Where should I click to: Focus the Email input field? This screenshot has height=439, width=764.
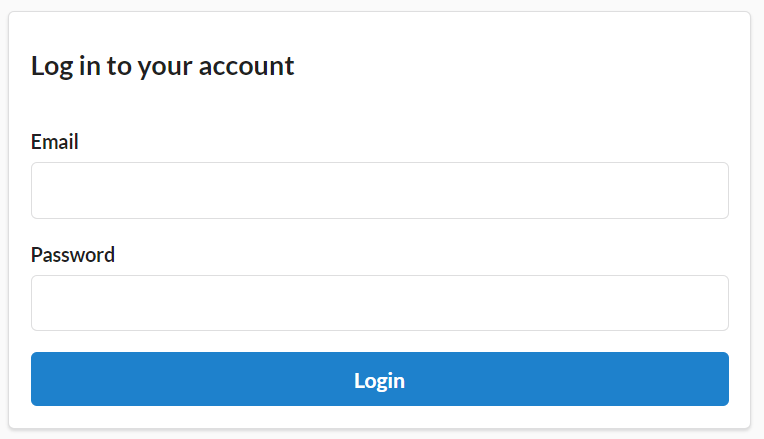(380, 191)
